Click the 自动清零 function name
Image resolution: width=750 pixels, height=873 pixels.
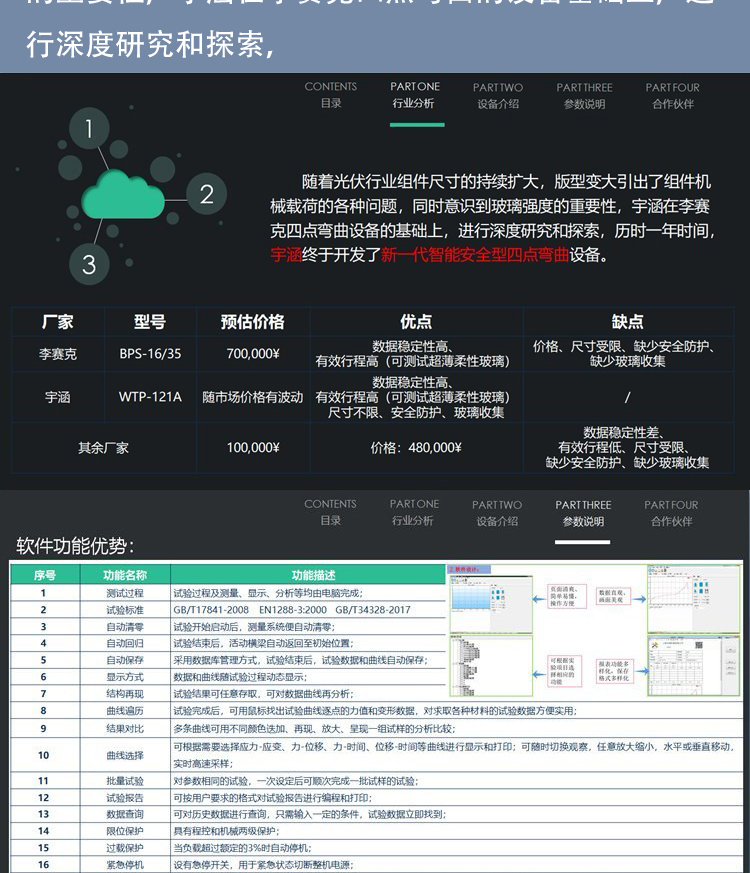125,626
